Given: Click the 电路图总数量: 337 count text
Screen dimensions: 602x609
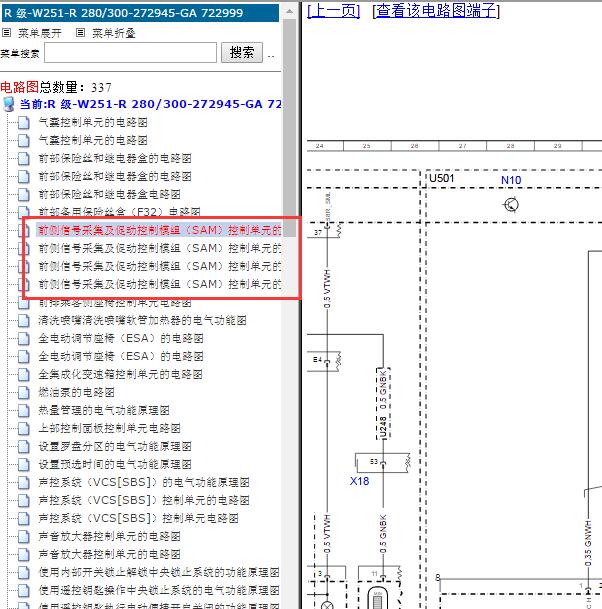Looking at the screenshot, I should click(56, 87).
